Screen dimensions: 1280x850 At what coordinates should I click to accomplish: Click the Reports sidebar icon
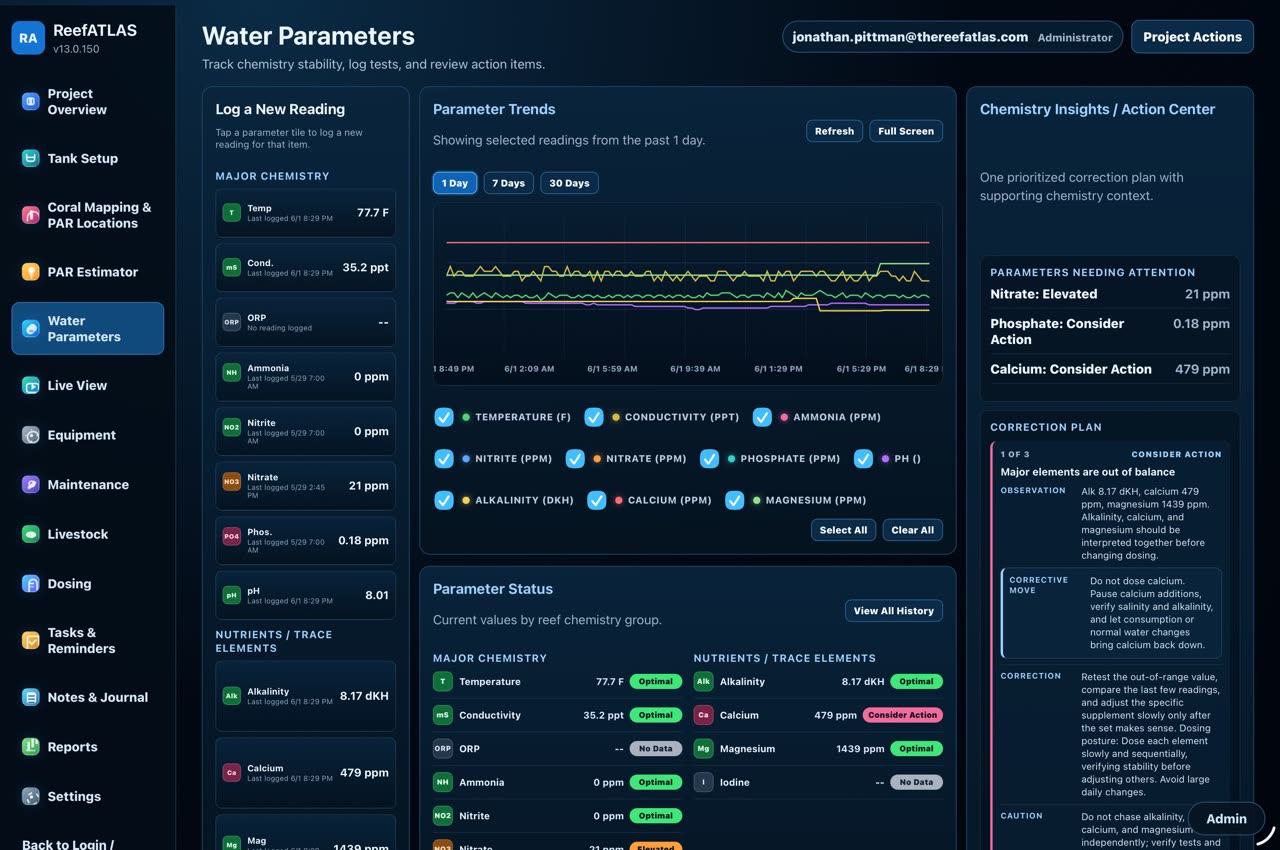30,747
